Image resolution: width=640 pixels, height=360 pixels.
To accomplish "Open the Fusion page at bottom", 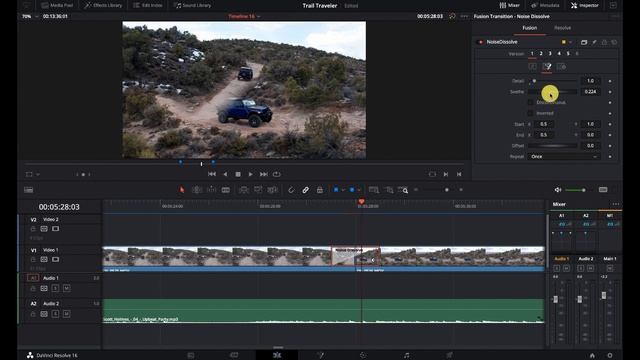I will pos(320,355).
